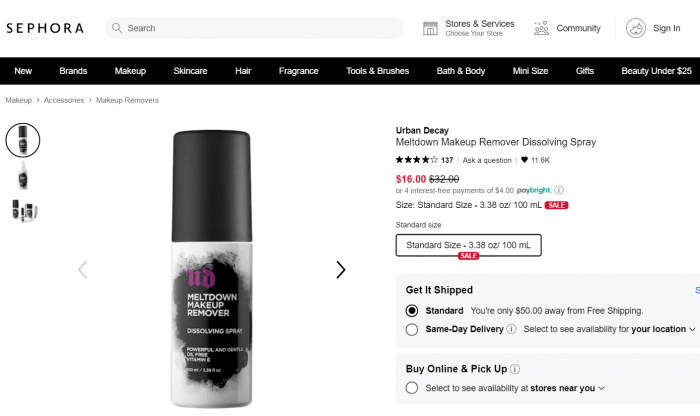This screenshot has width=700, height=416.
Task: Open the Stores & Services store icon
Action: pos(431,28)
